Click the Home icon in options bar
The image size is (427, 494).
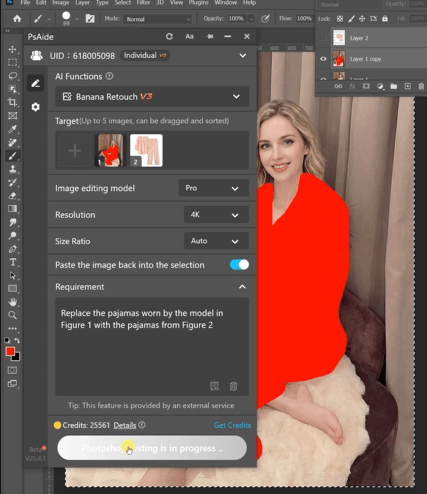(x=17, y=19)
